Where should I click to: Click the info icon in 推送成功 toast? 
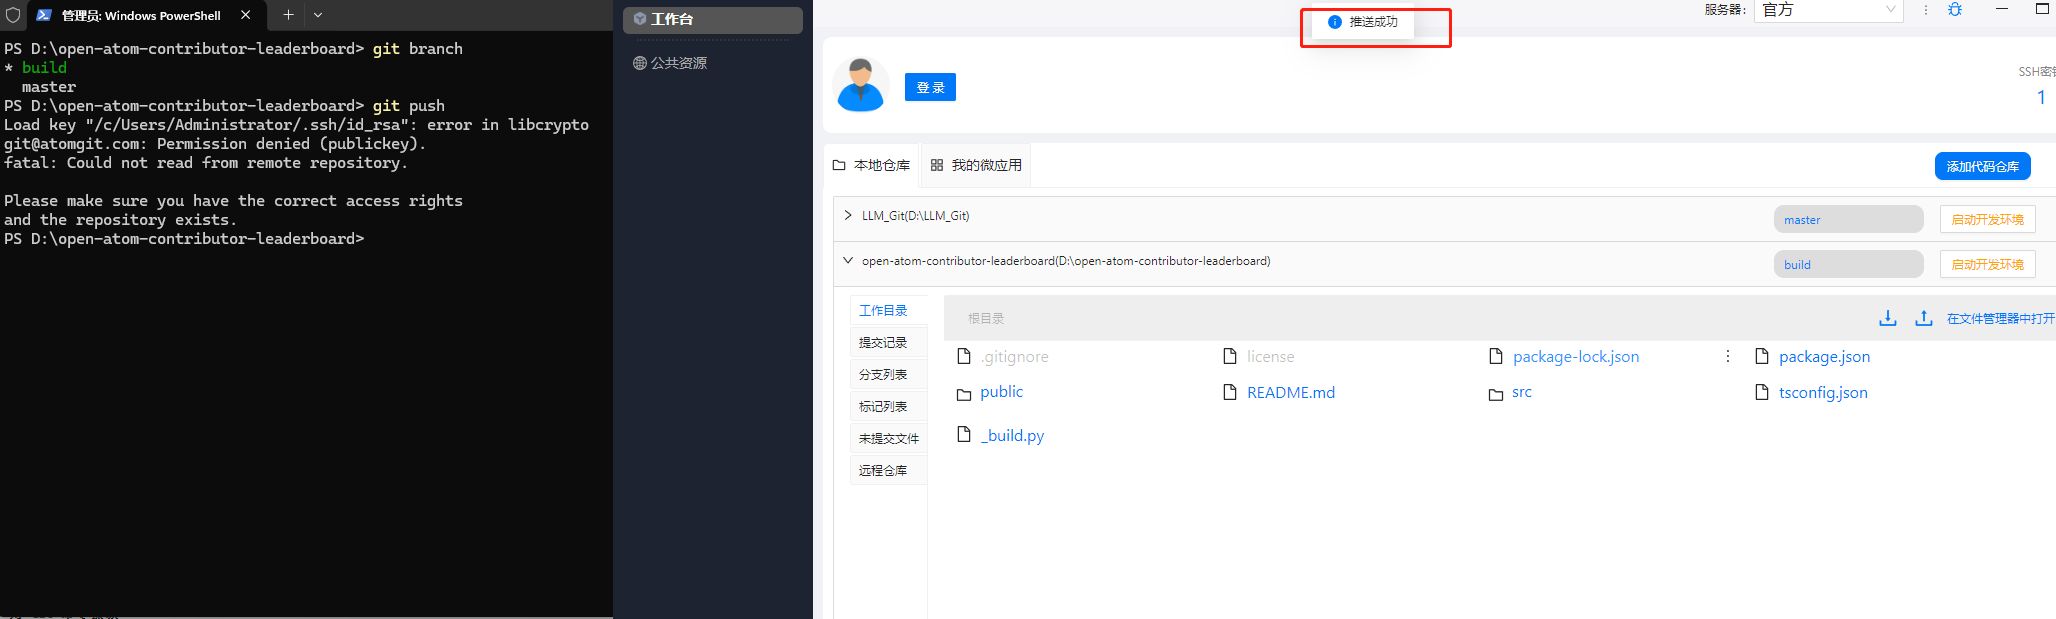click(1334, 22)
